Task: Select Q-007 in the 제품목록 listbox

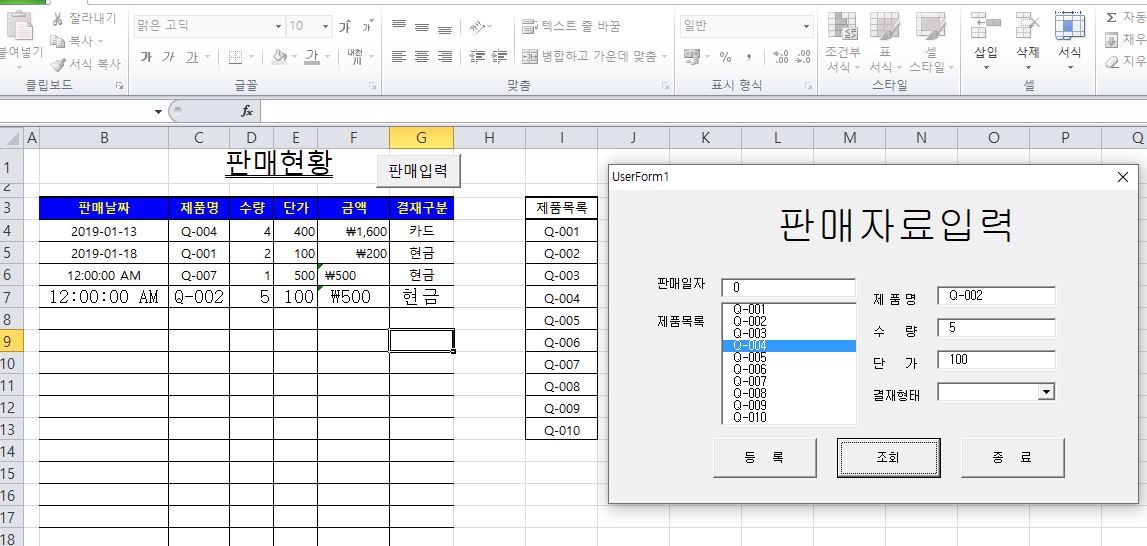Action: 750,382
